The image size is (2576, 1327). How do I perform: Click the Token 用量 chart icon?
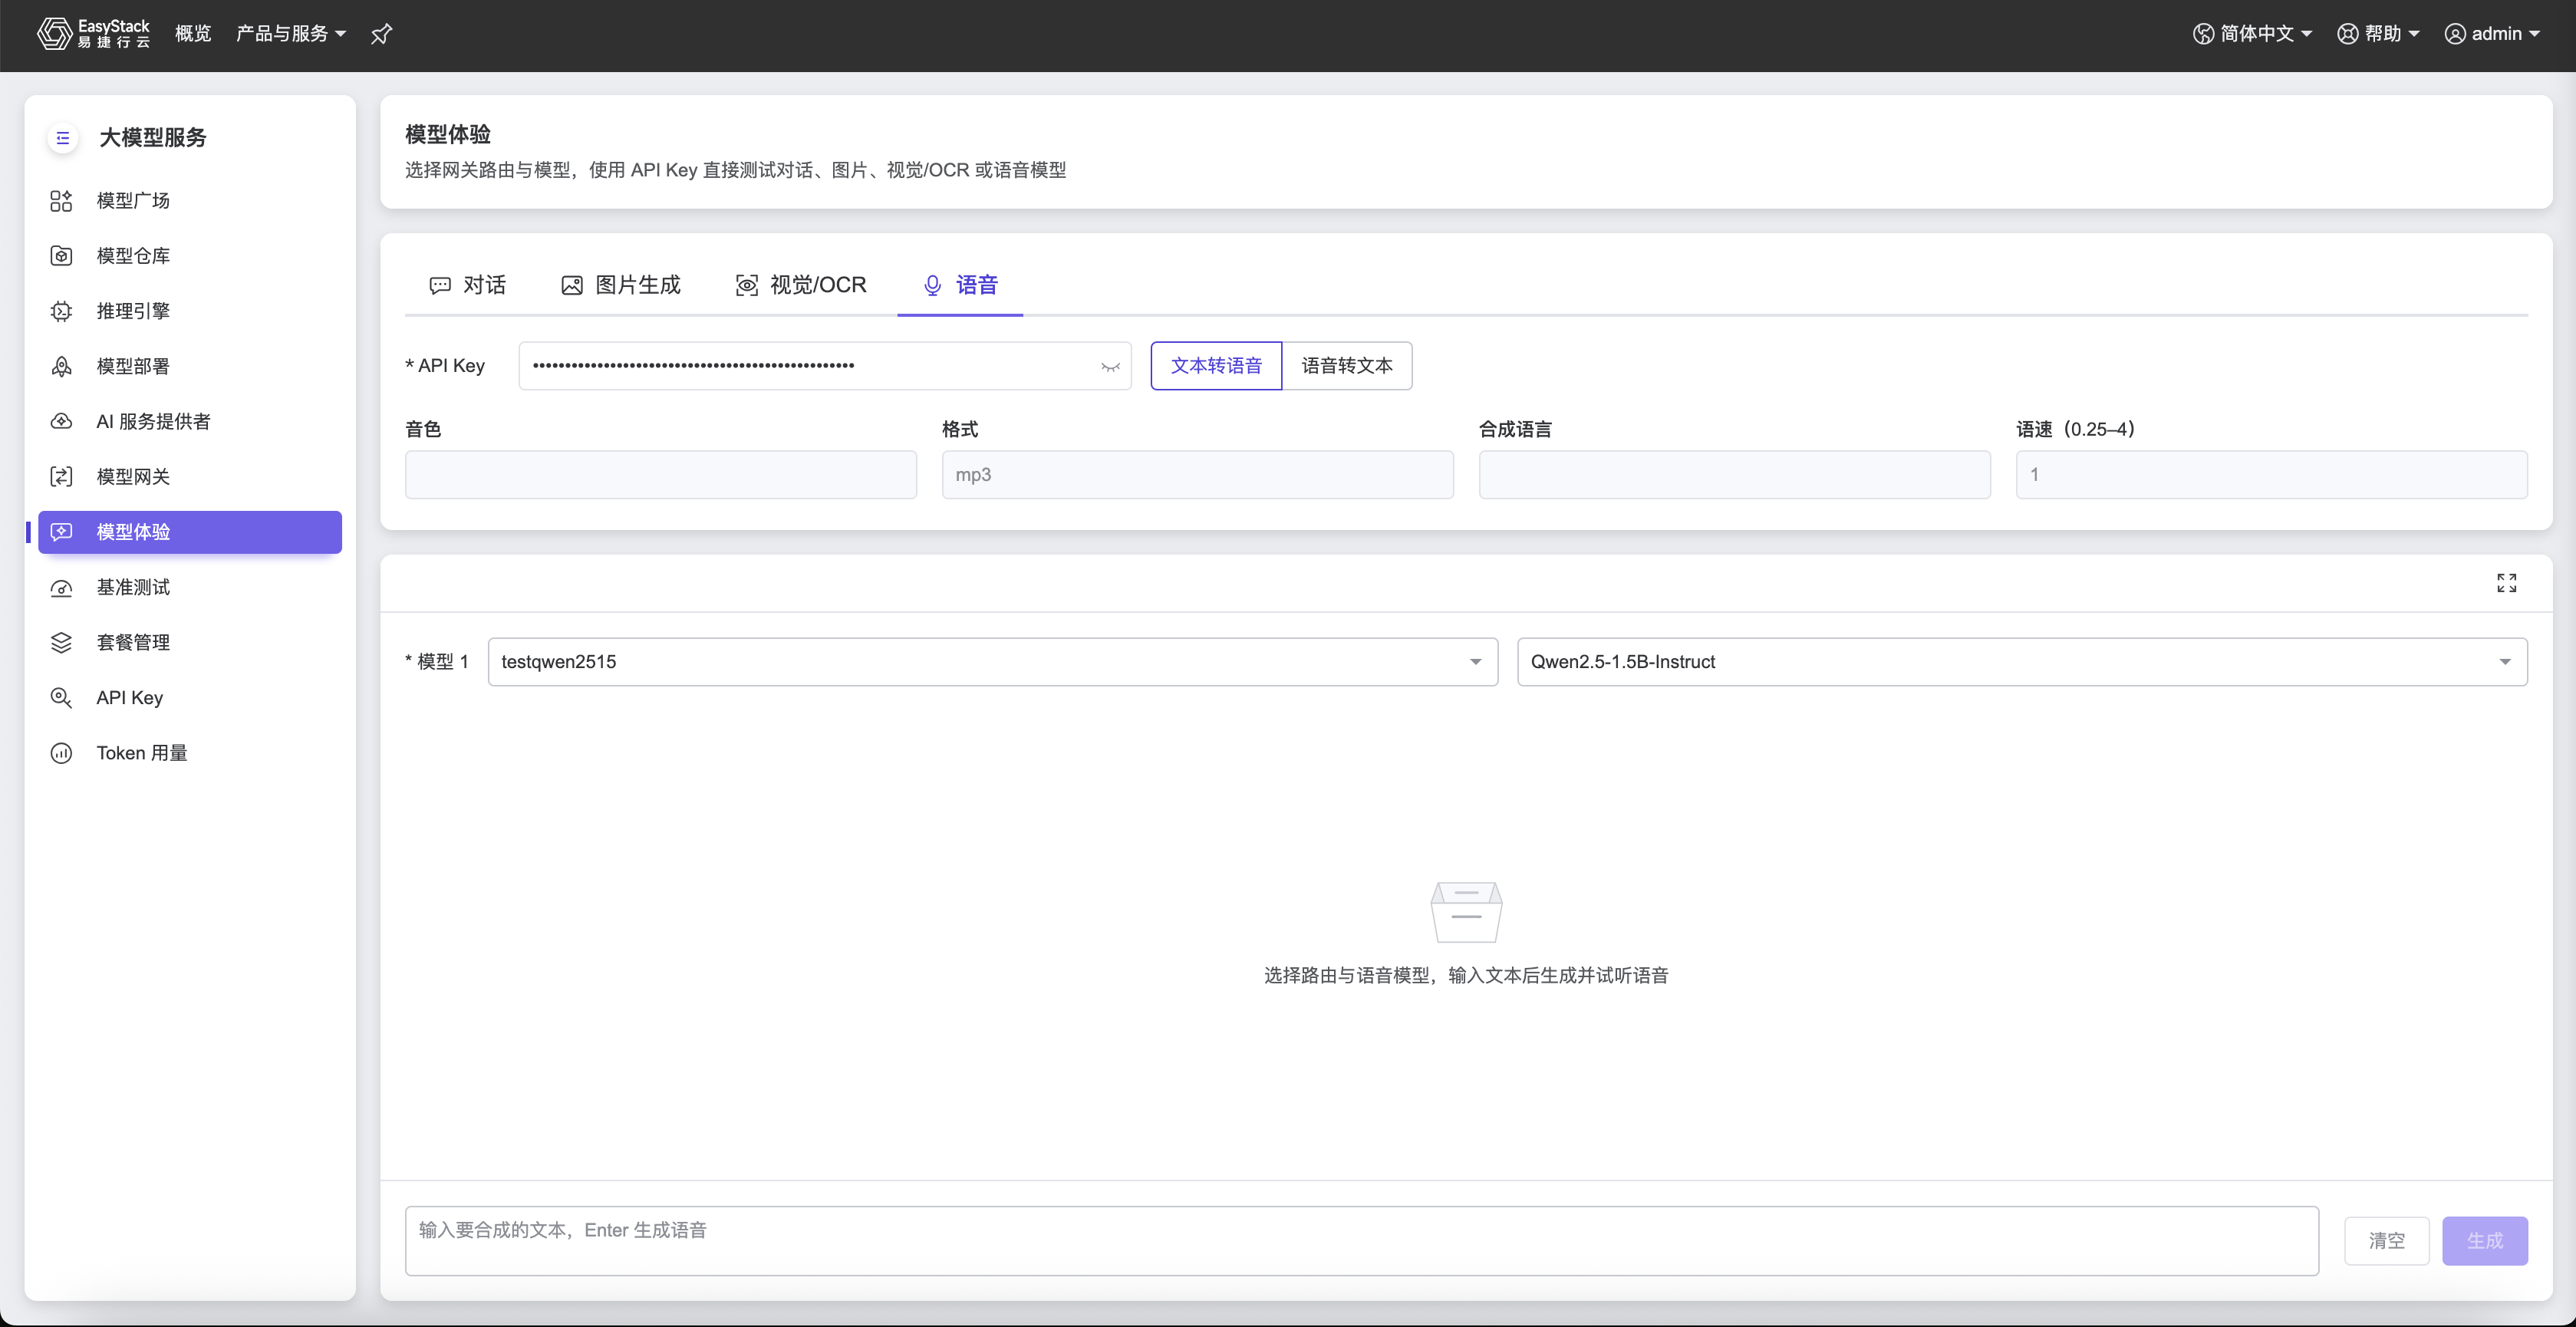(61, 753)
